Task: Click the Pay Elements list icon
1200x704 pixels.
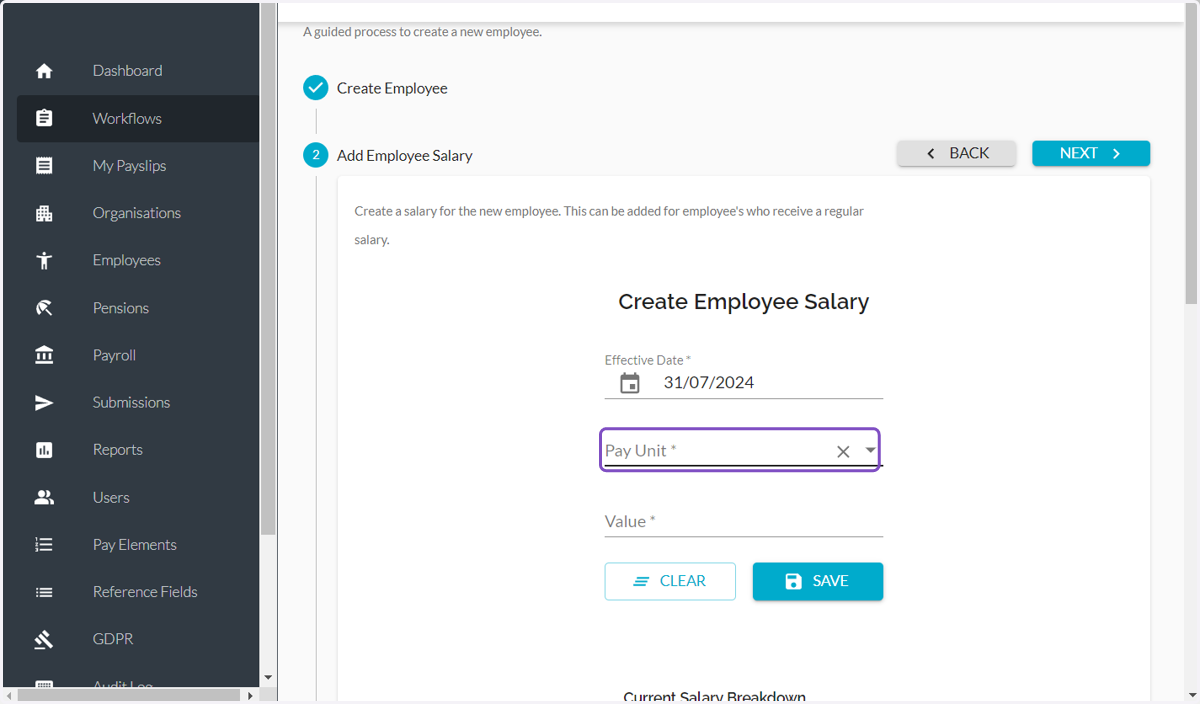Action: [x=44, y=544]
